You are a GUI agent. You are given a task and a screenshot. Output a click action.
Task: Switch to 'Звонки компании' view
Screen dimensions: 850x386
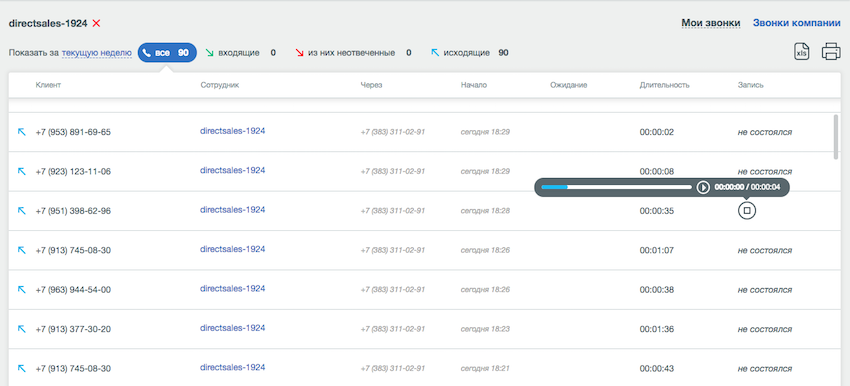coord(797,23)
